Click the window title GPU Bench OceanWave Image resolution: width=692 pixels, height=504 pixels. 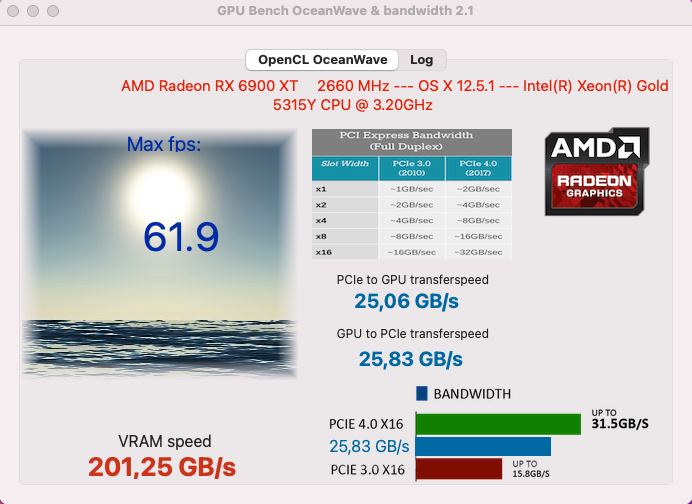(346, 11)
